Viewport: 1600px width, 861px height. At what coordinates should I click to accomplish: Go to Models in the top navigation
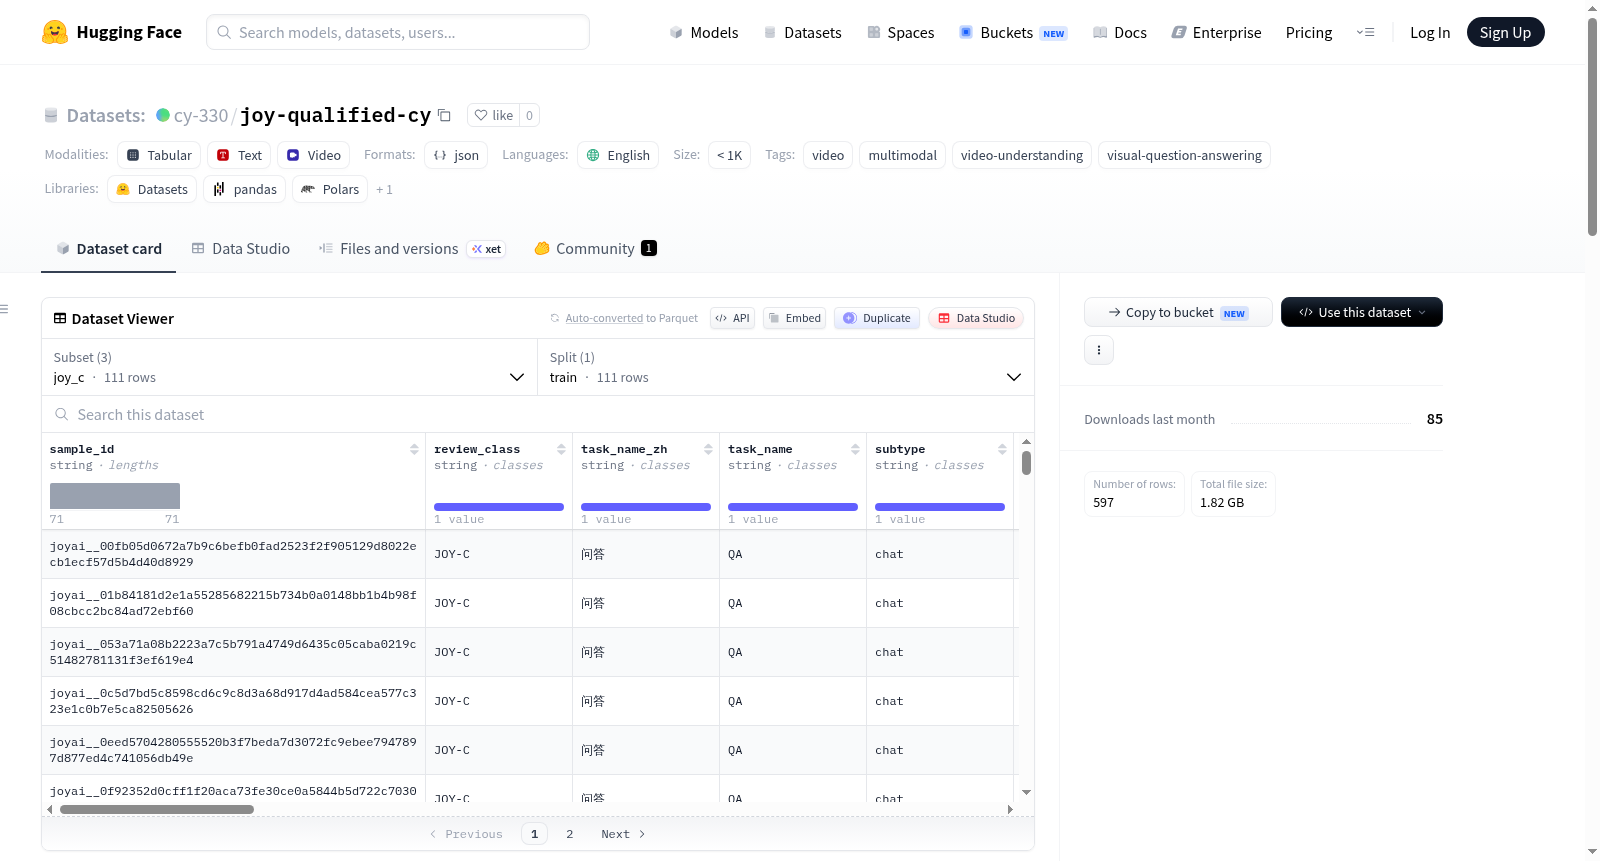pyautogui.click(x=704, y=32)
